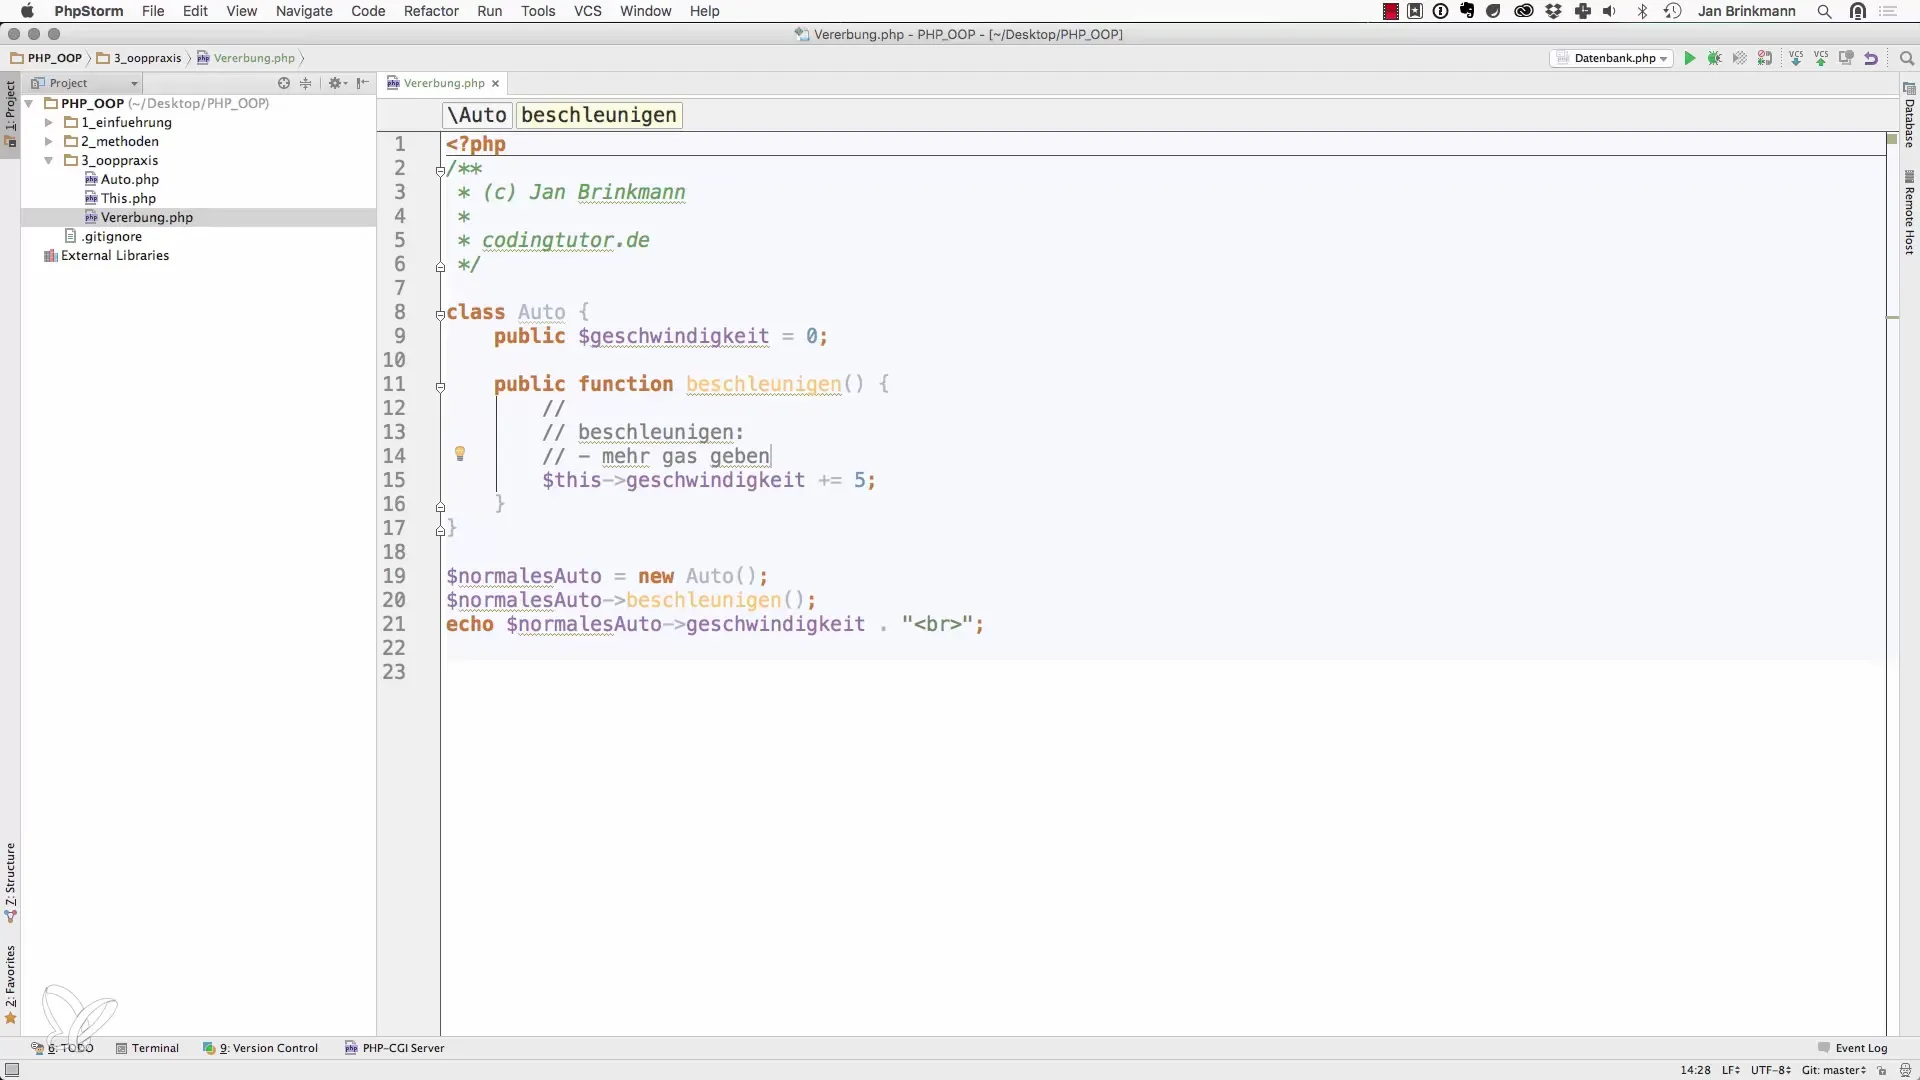Viewport: 1920px width, 1080px height.
Task: Open the Tools menu
Action: pyautogui.click(x=538, y=11)
